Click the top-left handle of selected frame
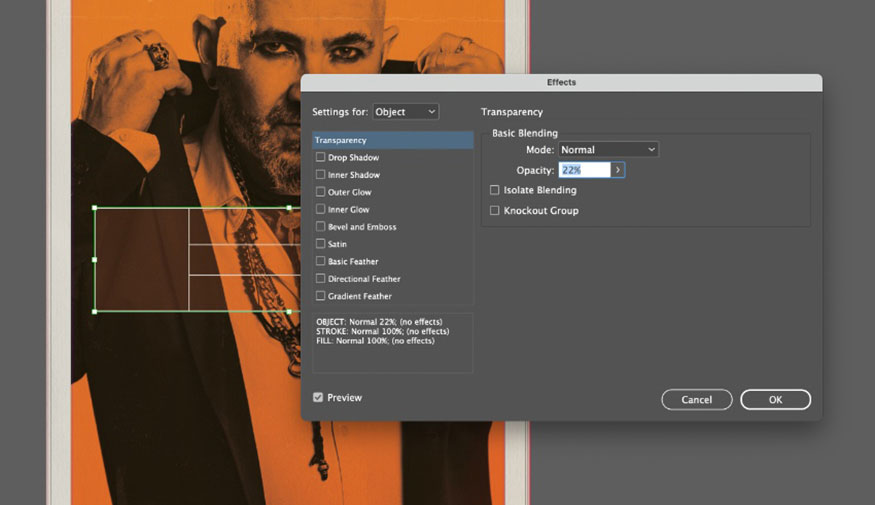 [94, 208]
